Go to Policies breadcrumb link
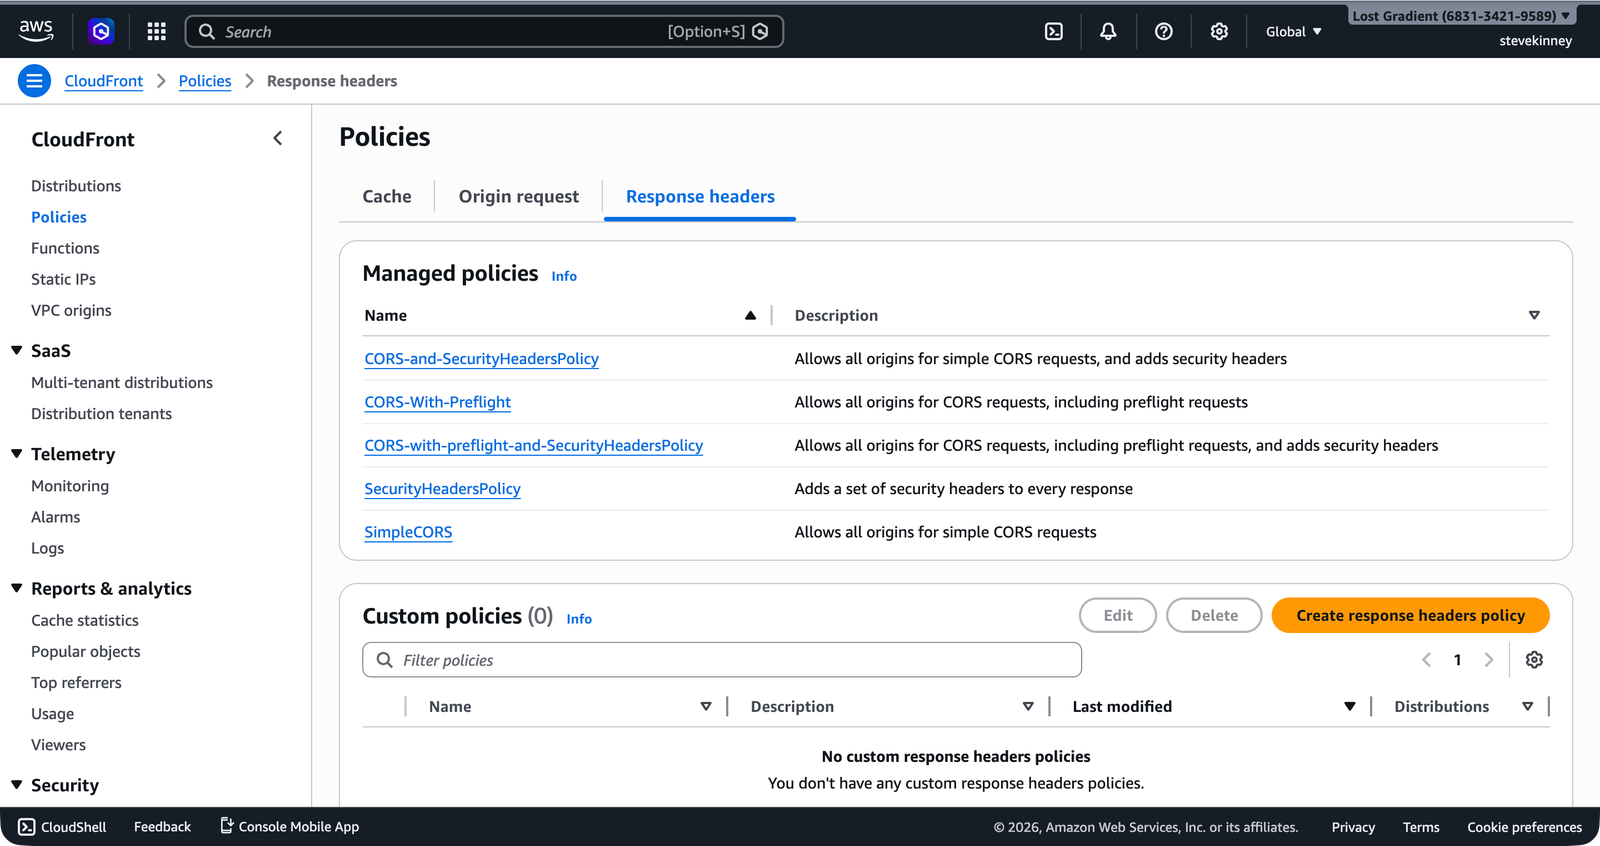Viewport: 1600px width, 846px height. tap(205, 81)
